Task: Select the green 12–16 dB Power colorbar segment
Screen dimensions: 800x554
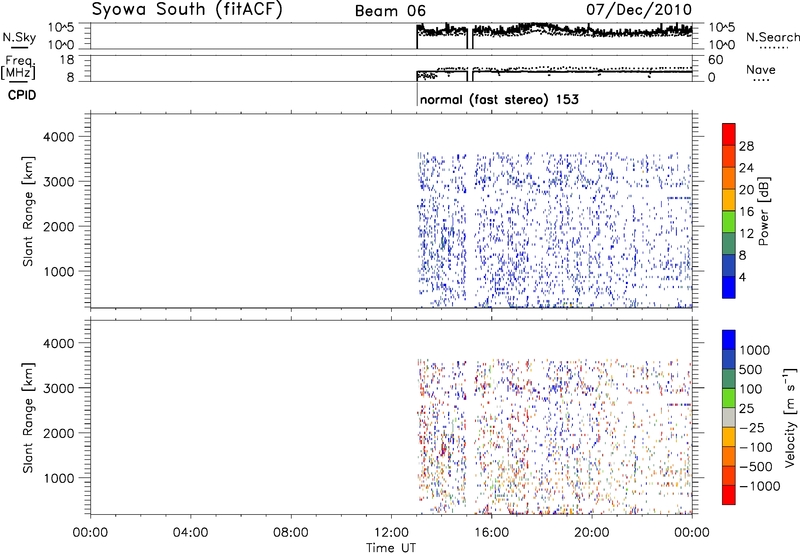Action: [x=729, y=222]
